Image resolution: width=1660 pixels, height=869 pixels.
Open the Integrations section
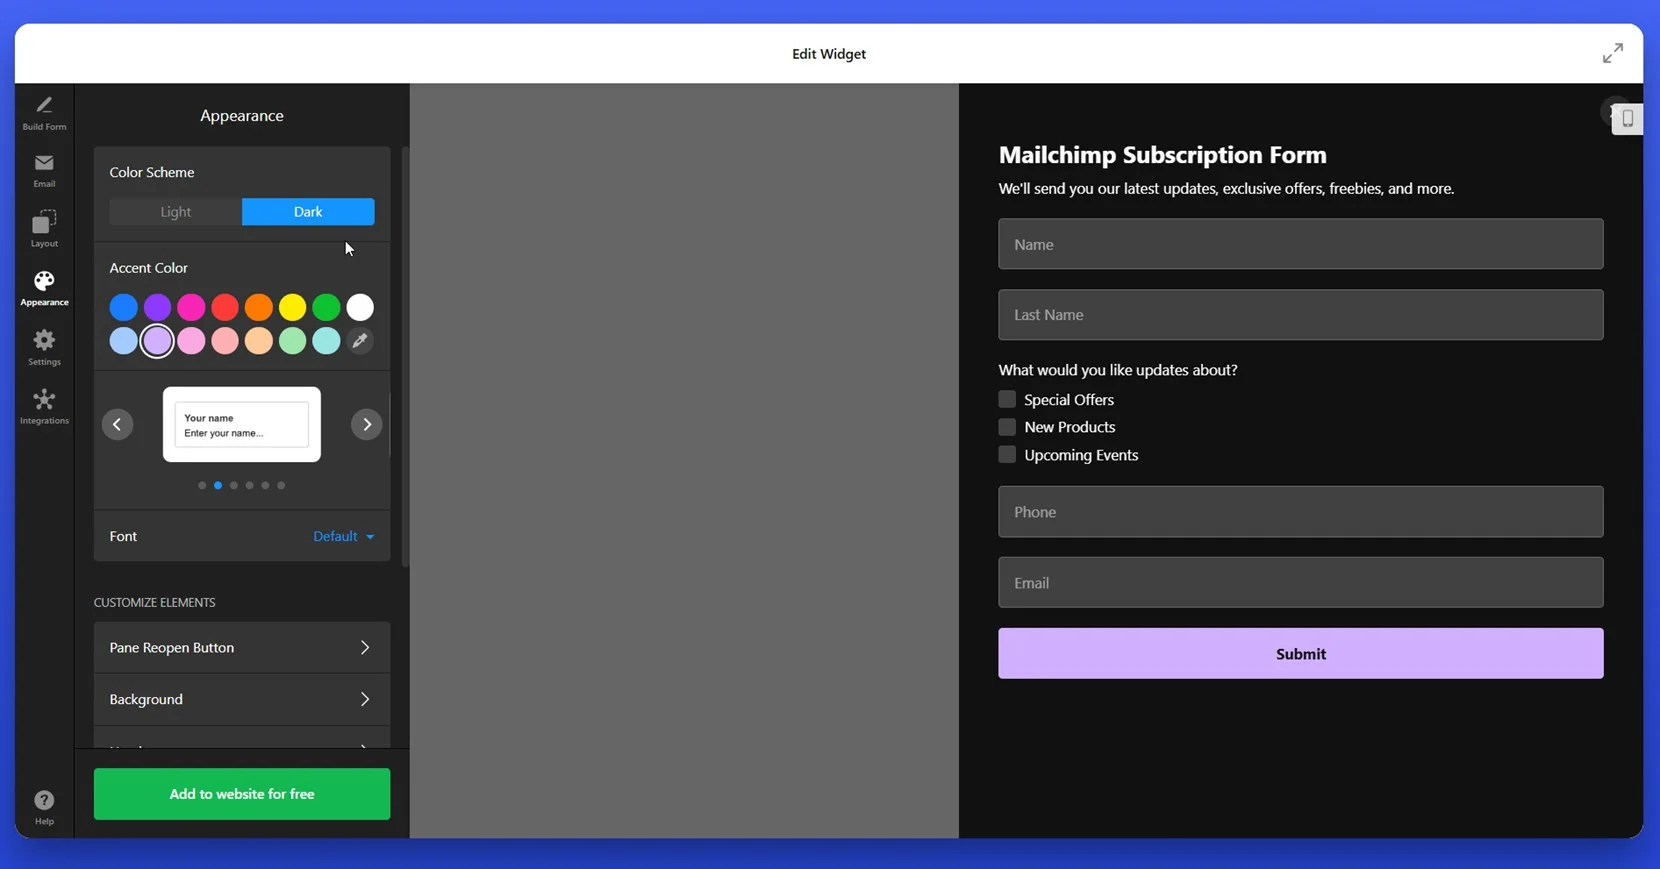[x=44, y=406]
